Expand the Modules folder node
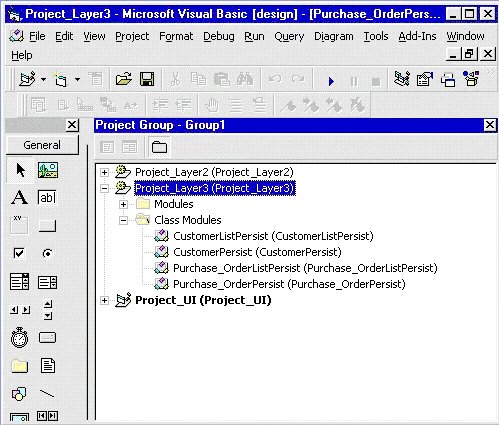 pos(123,204)
